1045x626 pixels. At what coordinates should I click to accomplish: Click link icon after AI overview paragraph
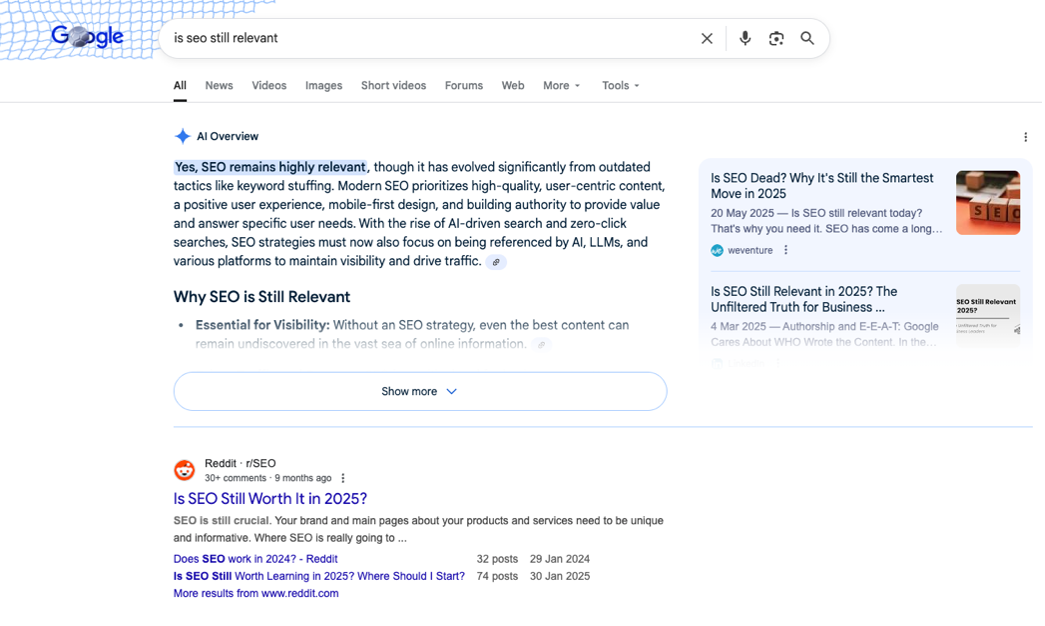coord(496,262)
